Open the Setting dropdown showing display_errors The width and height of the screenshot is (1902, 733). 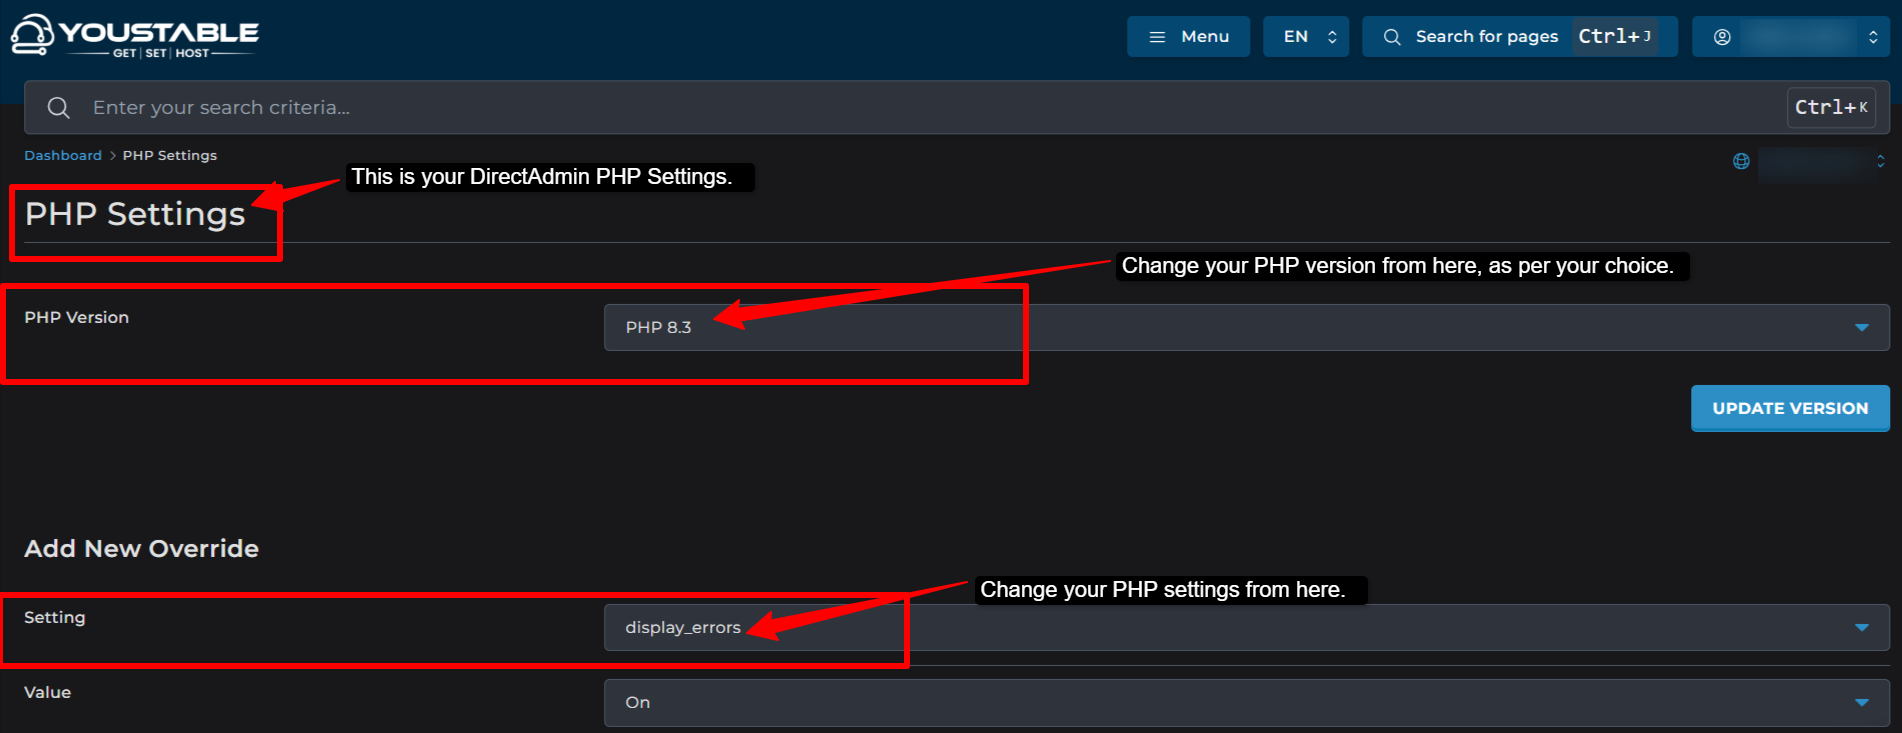1246,627
